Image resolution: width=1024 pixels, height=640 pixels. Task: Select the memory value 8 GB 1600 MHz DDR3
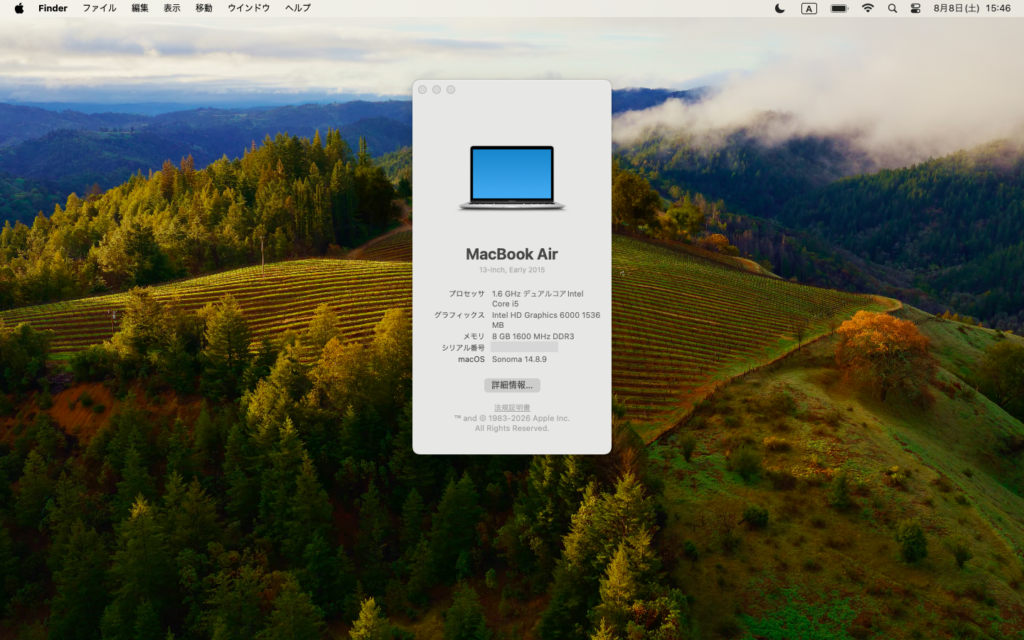pos(533,336)
